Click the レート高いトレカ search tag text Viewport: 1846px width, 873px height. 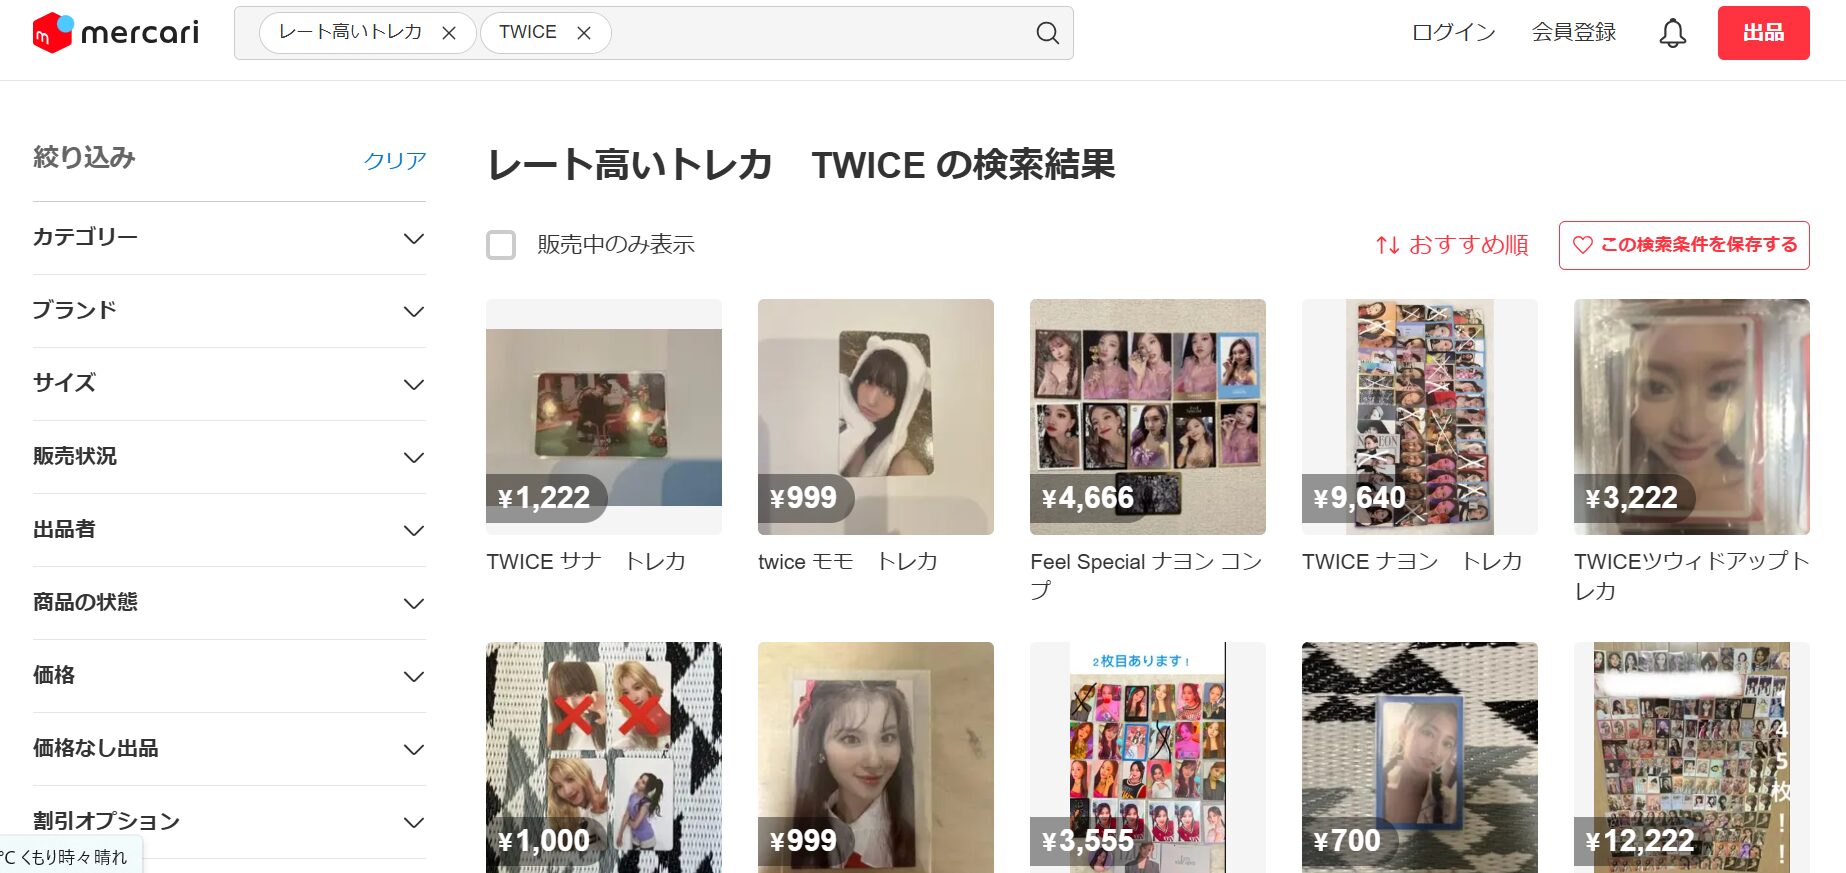click(x=350, y=33)
